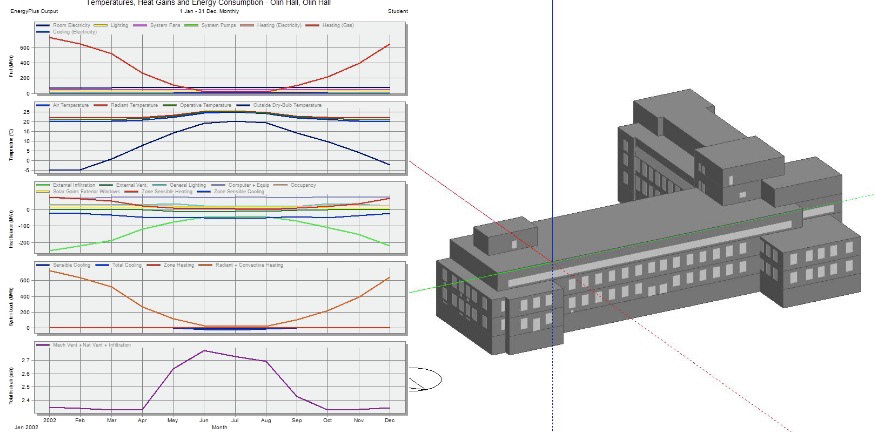Click the Student label at chart top right
The height and width of the screenshot is (432, 875).
(397, 11)
